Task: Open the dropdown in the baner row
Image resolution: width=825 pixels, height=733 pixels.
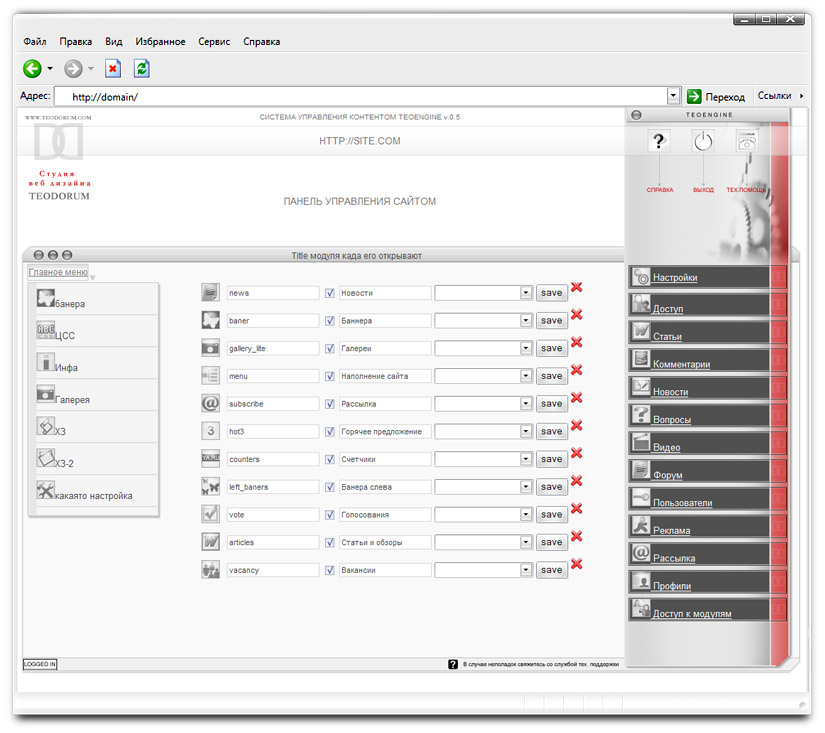Action: coord(526,321)
